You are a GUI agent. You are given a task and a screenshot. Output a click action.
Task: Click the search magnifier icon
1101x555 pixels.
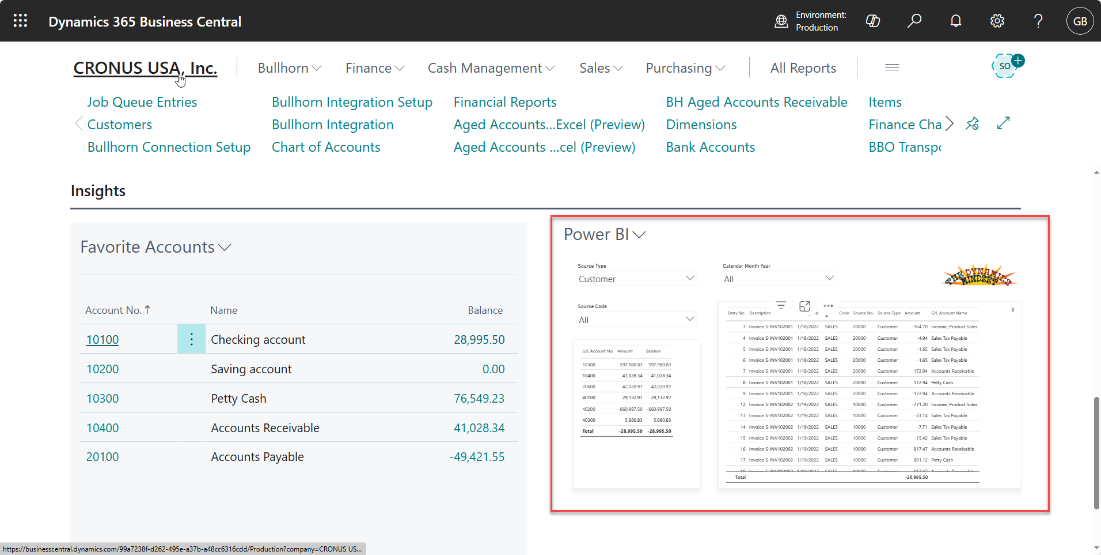point(914,21)
